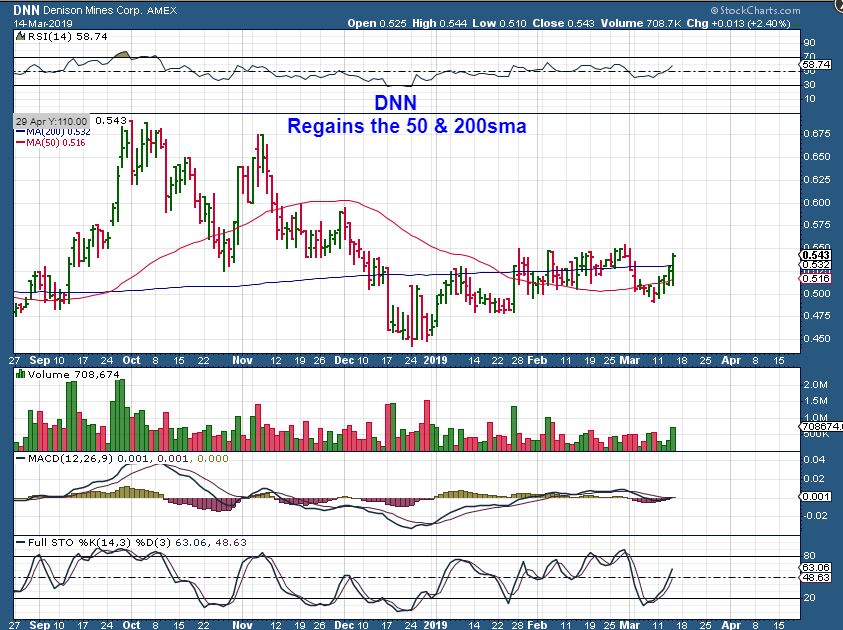The height and width of the screenshot is (630, 843).
Task: Click the Volume legend bar icon
Action: [x=18, y=375]
